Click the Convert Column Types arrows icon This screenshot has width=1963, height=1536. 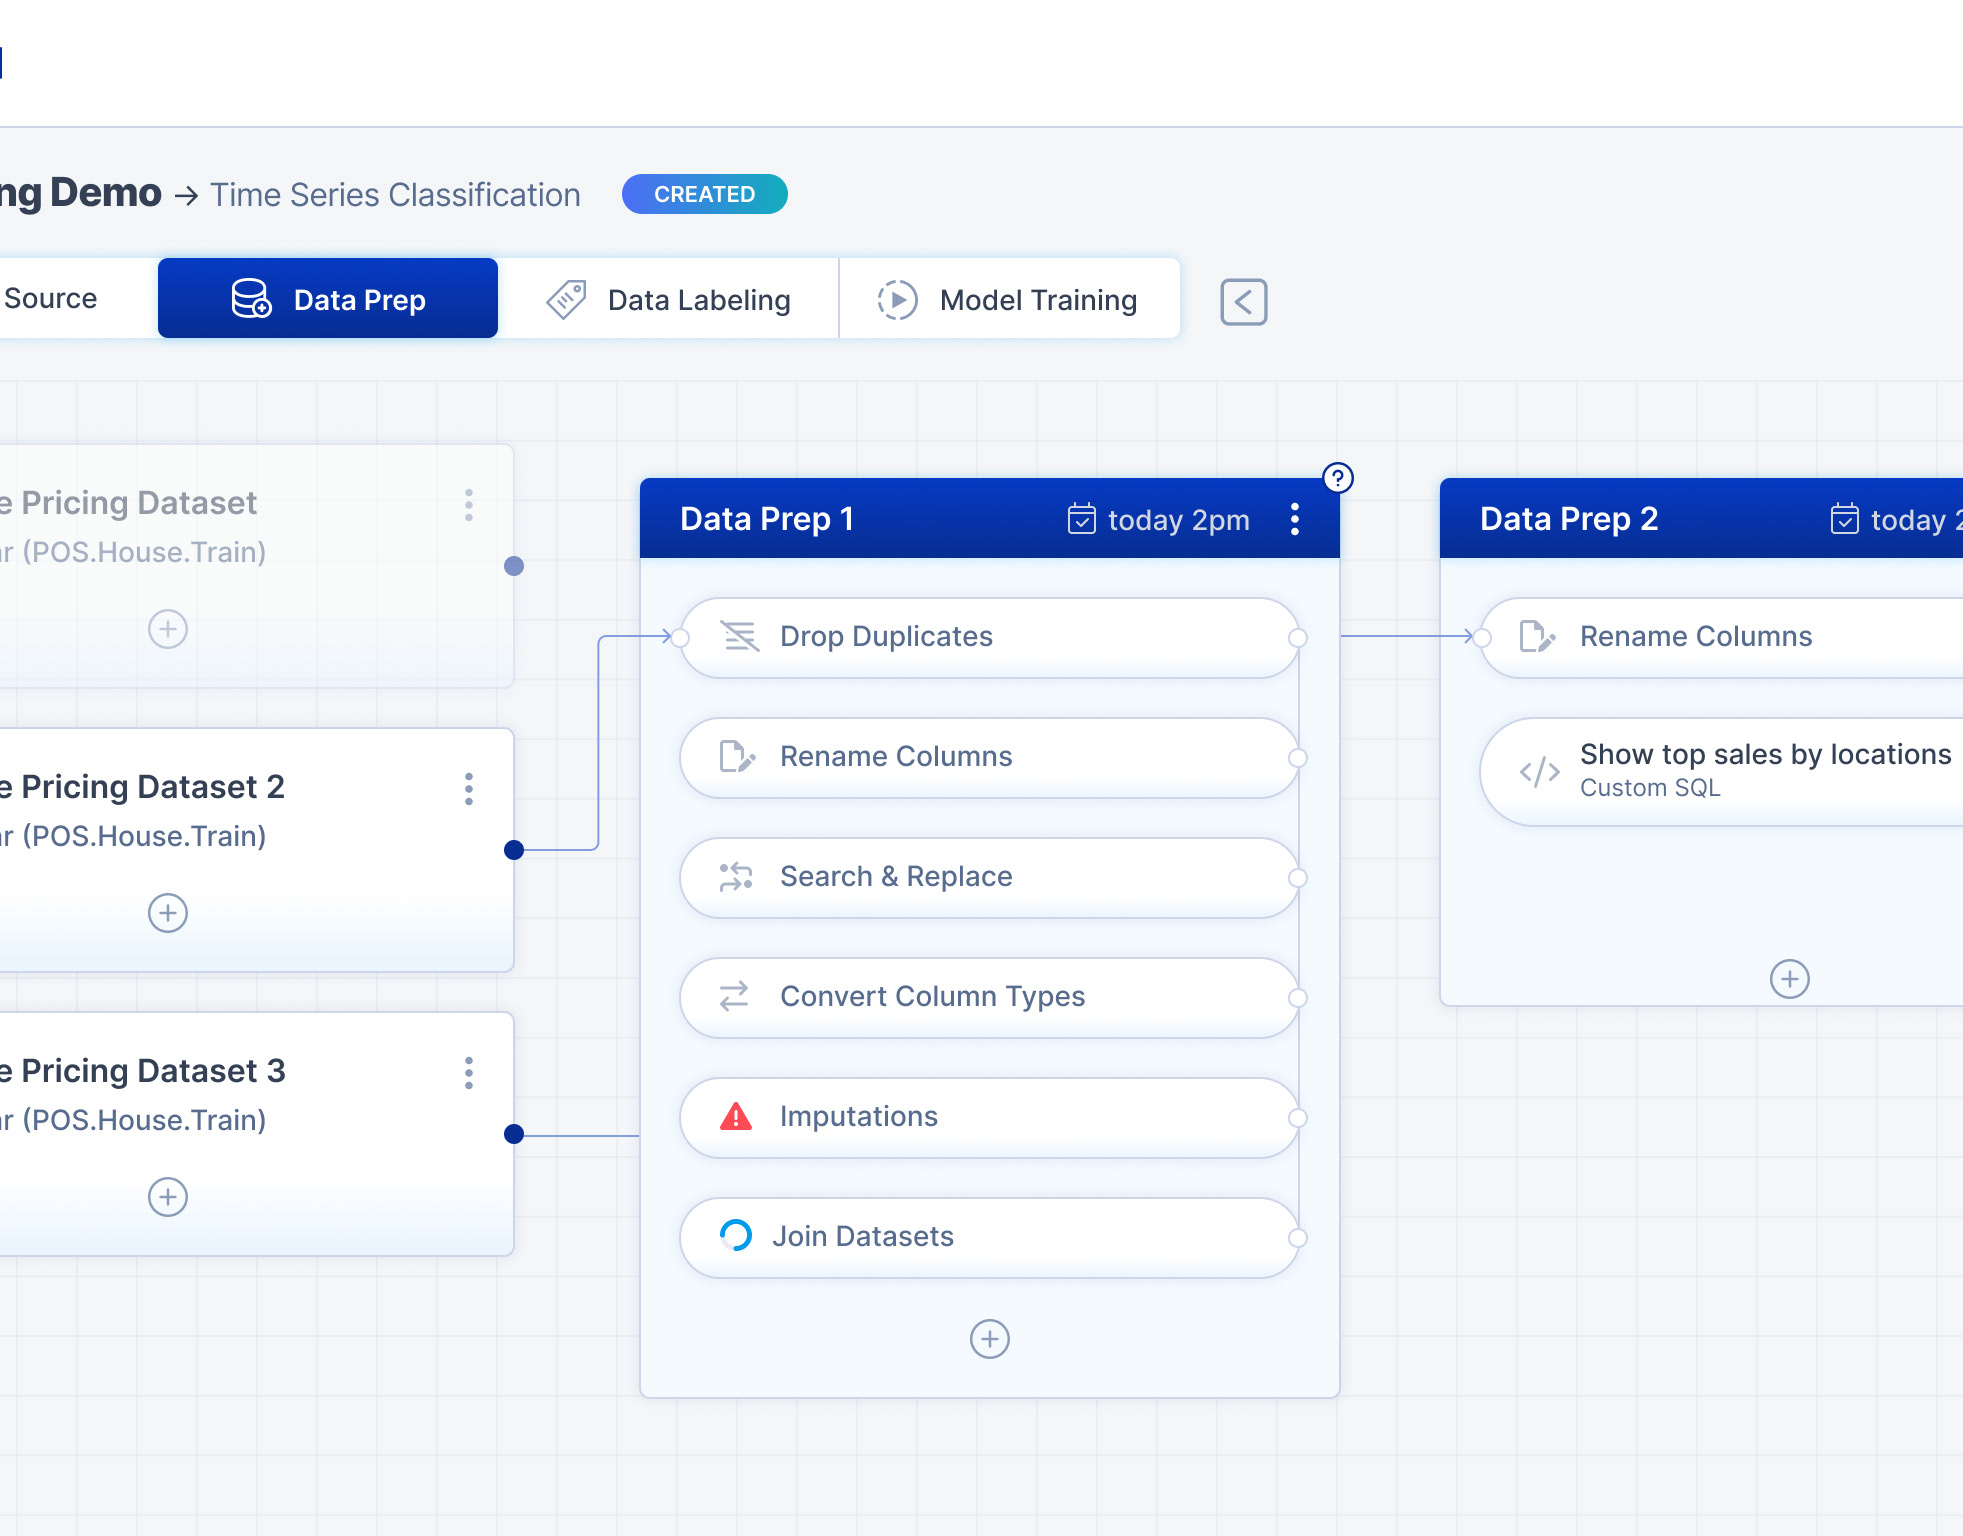pyautogui.click(x=735, y=996)
